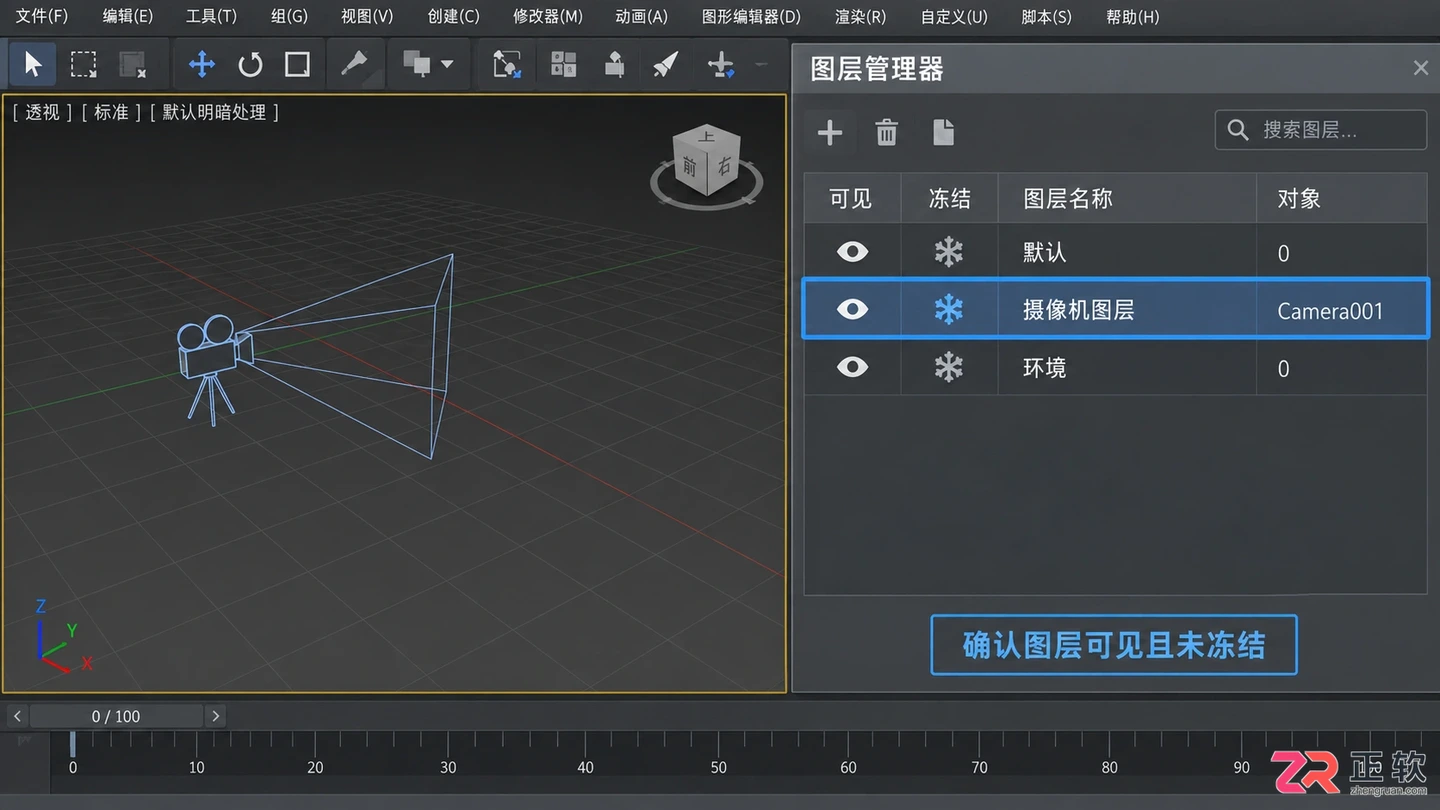Delete layer using trash icon

[887, 132]
